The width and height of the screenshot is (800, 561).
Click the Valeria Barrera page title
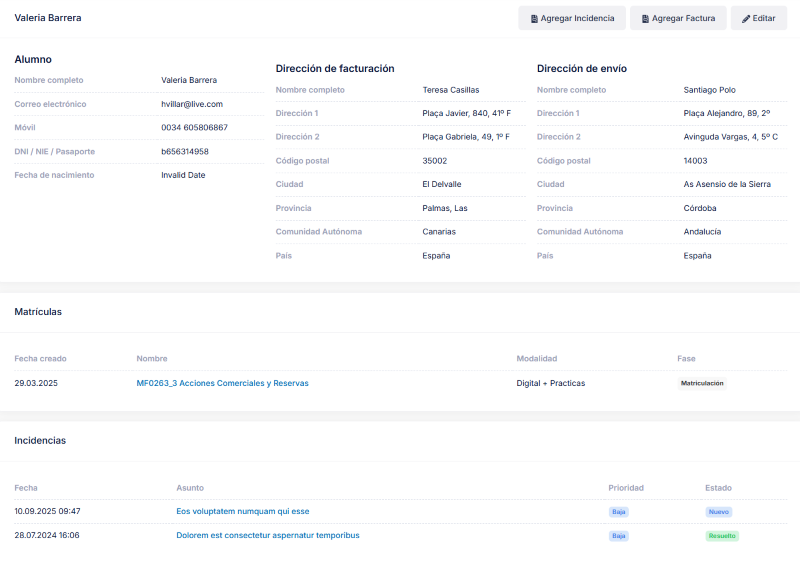(48, 18)
